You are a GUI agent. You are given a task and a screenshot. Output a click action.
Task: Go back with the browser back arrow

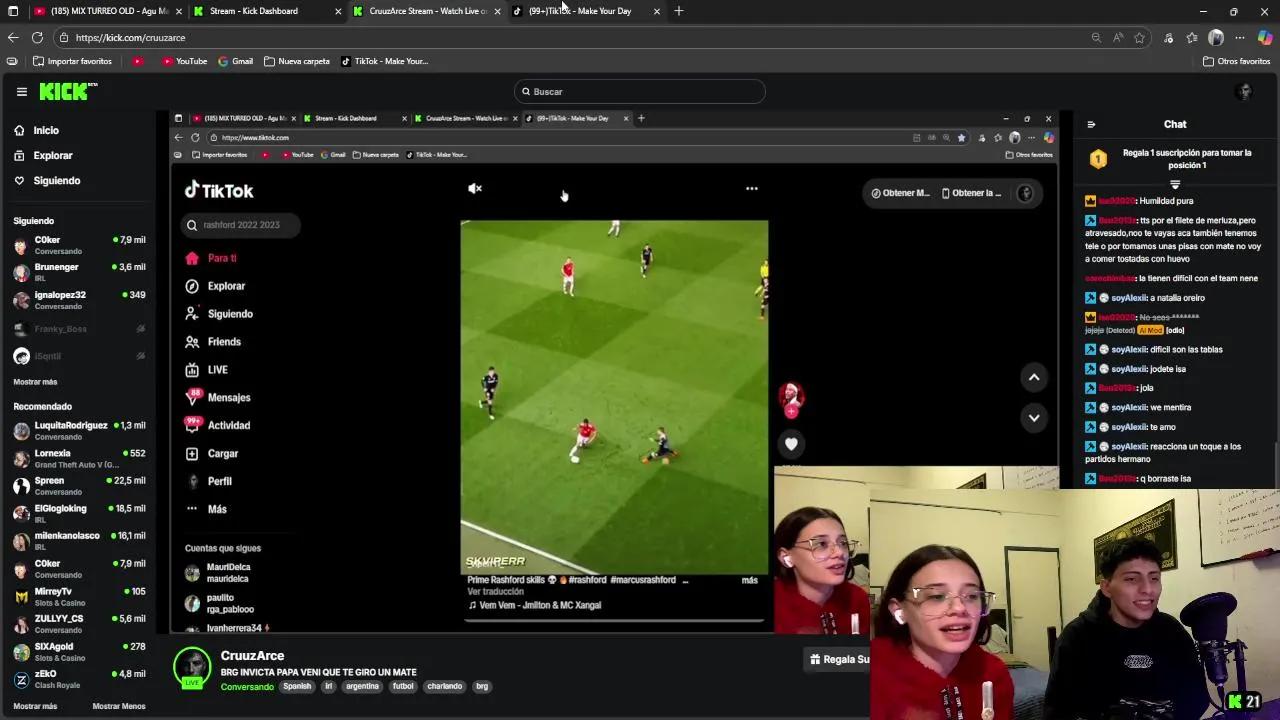13,37
